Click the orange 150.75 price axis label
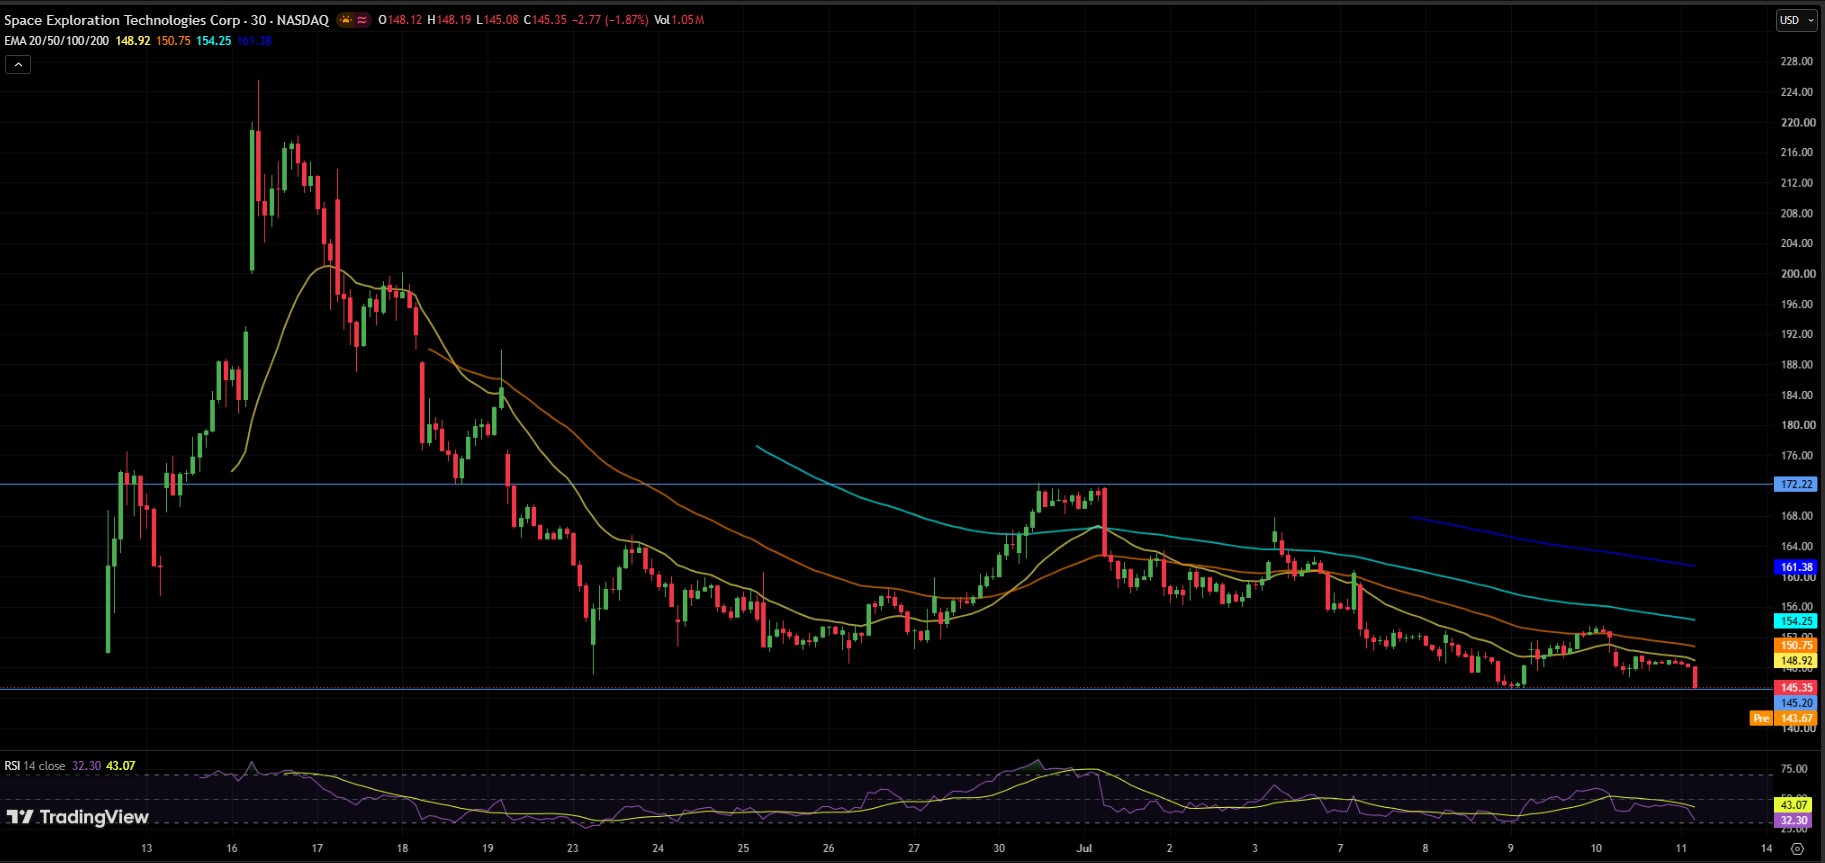 1796,646
